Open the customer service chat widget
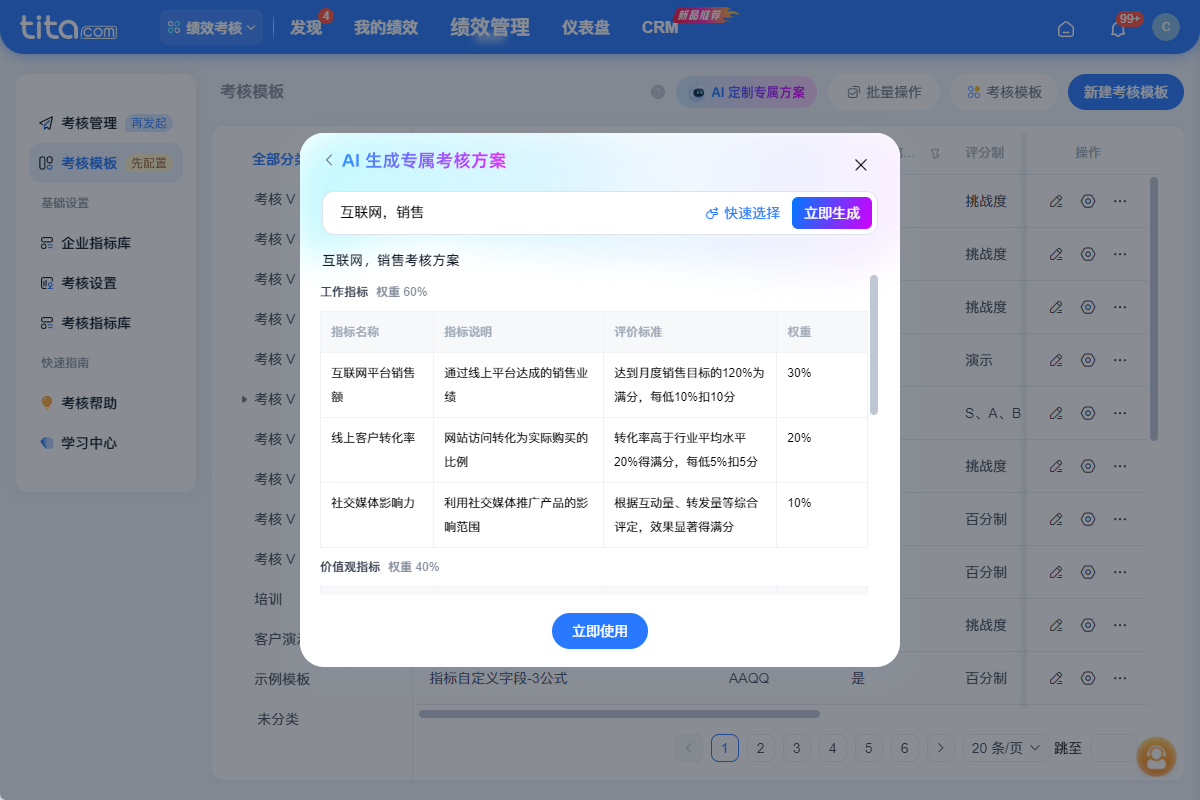Viewport: 1200px width, 800px height. [x=1157, y=757]
